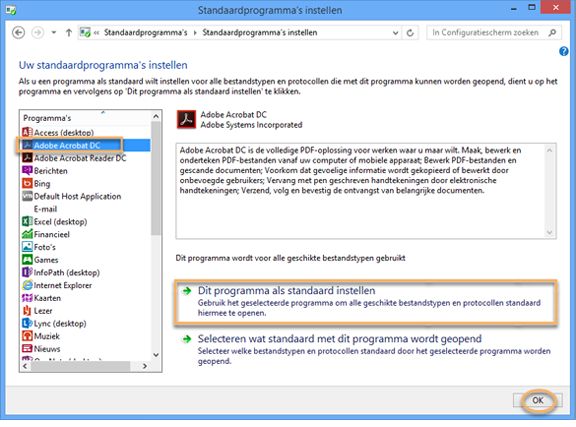Click the InfoPath icon in list
This screenshot has width=576, height=427.
click(x=27, y=272)
